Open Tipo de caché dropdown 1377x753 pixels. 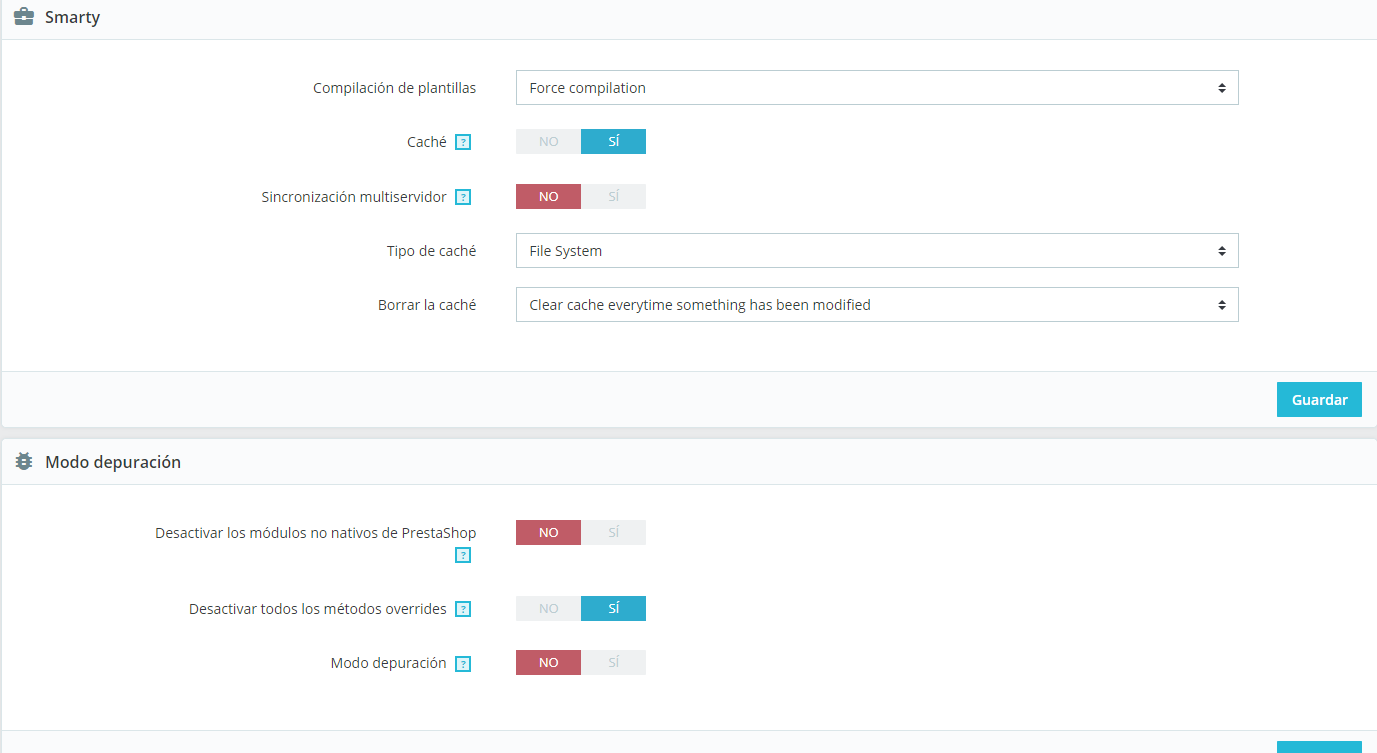(877, 250)
